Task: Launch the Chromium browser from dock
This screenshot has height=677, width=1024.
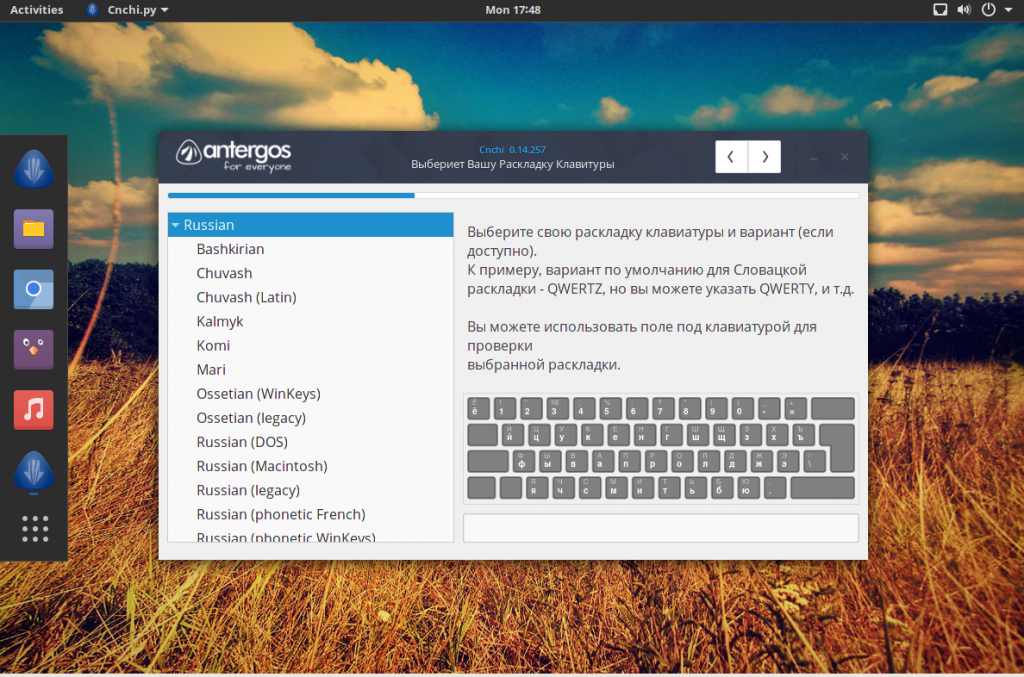Action: pyautogui.click(x=33, y=289)
